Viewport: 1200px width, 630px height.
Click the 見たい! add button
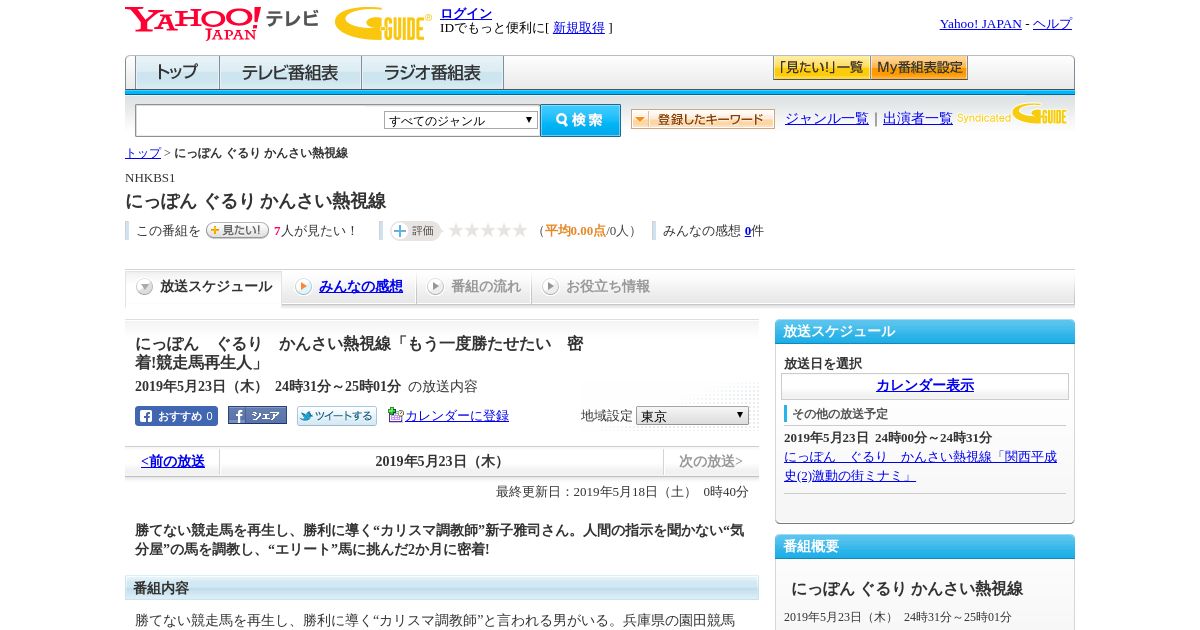tap(237, 230)
